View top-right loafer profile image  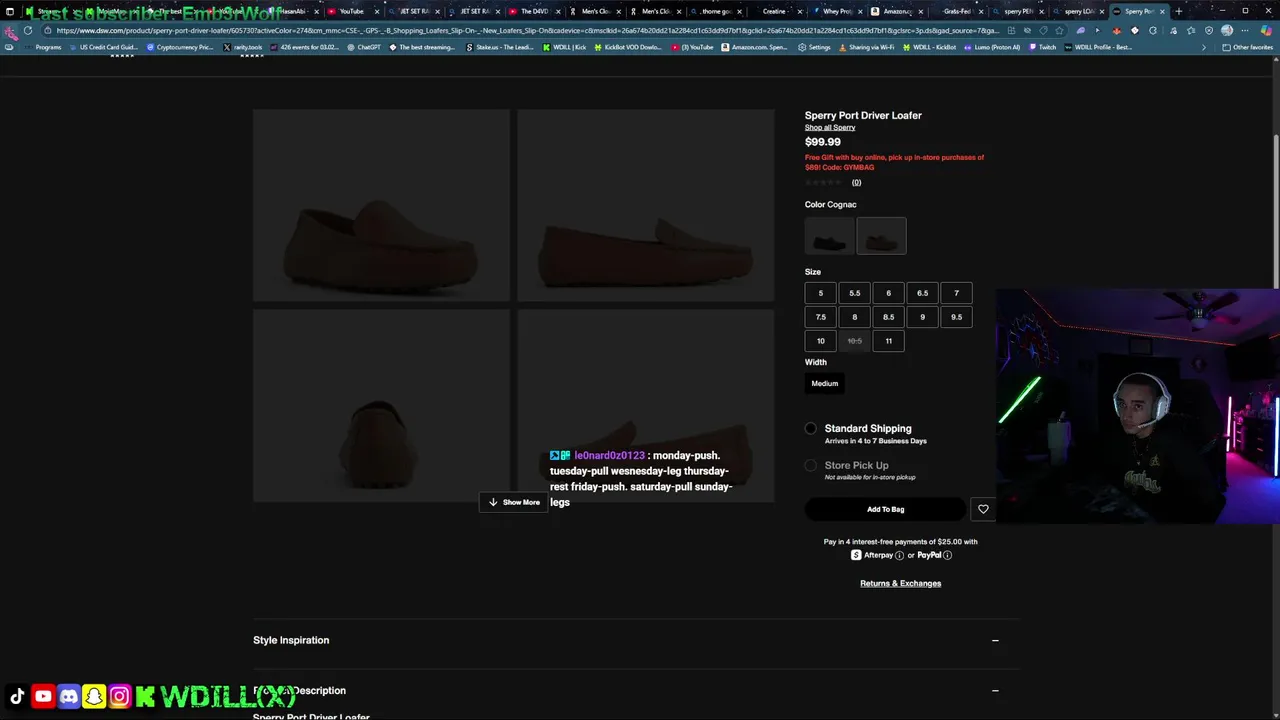(645, 205)
